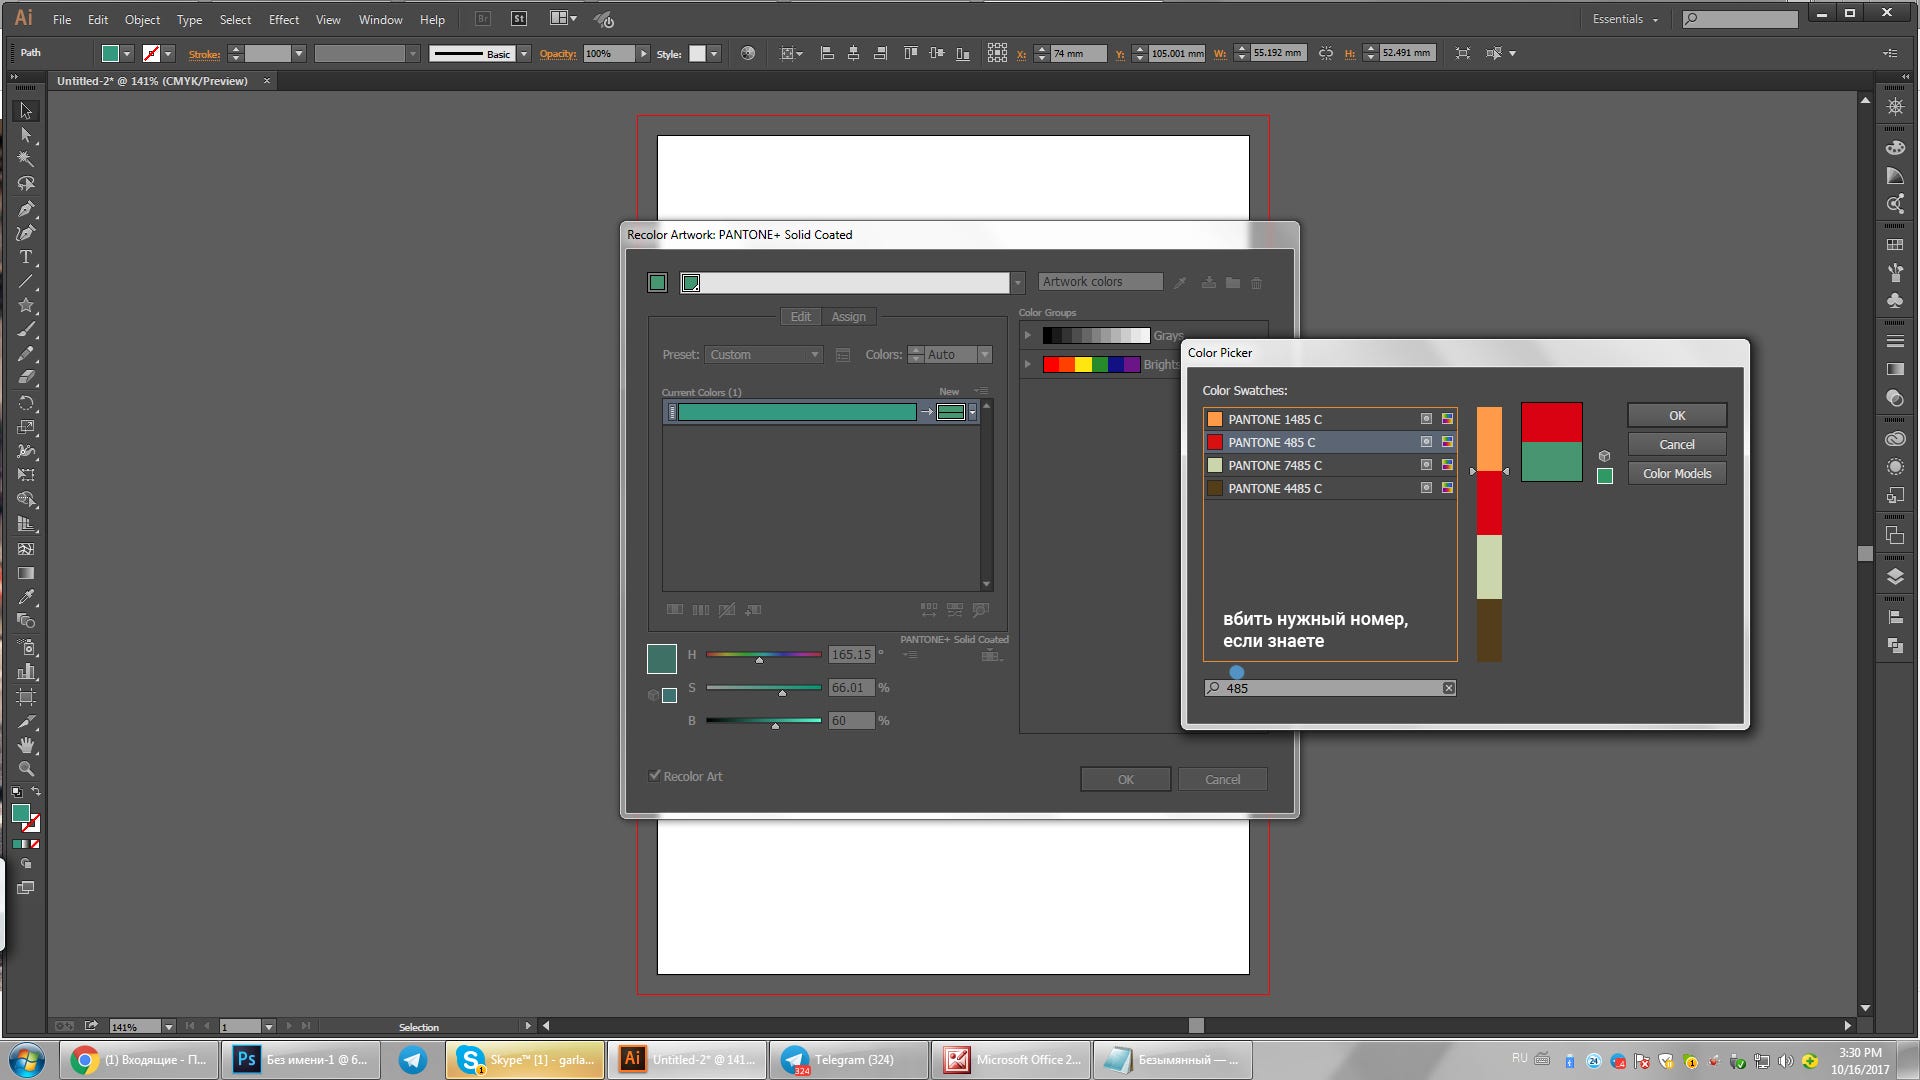Select the Lasso tool
Viewport: 1920px width, 1080px height.
26,184
